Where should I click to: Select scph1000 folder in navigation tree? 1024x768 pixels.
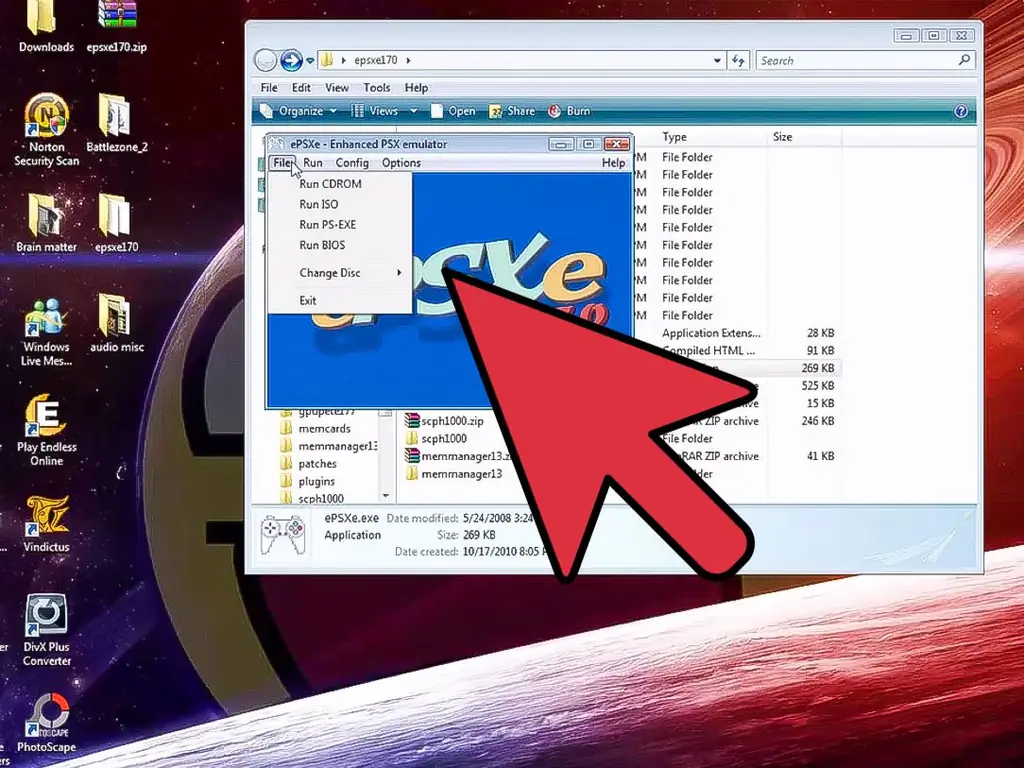coord(312,499)
